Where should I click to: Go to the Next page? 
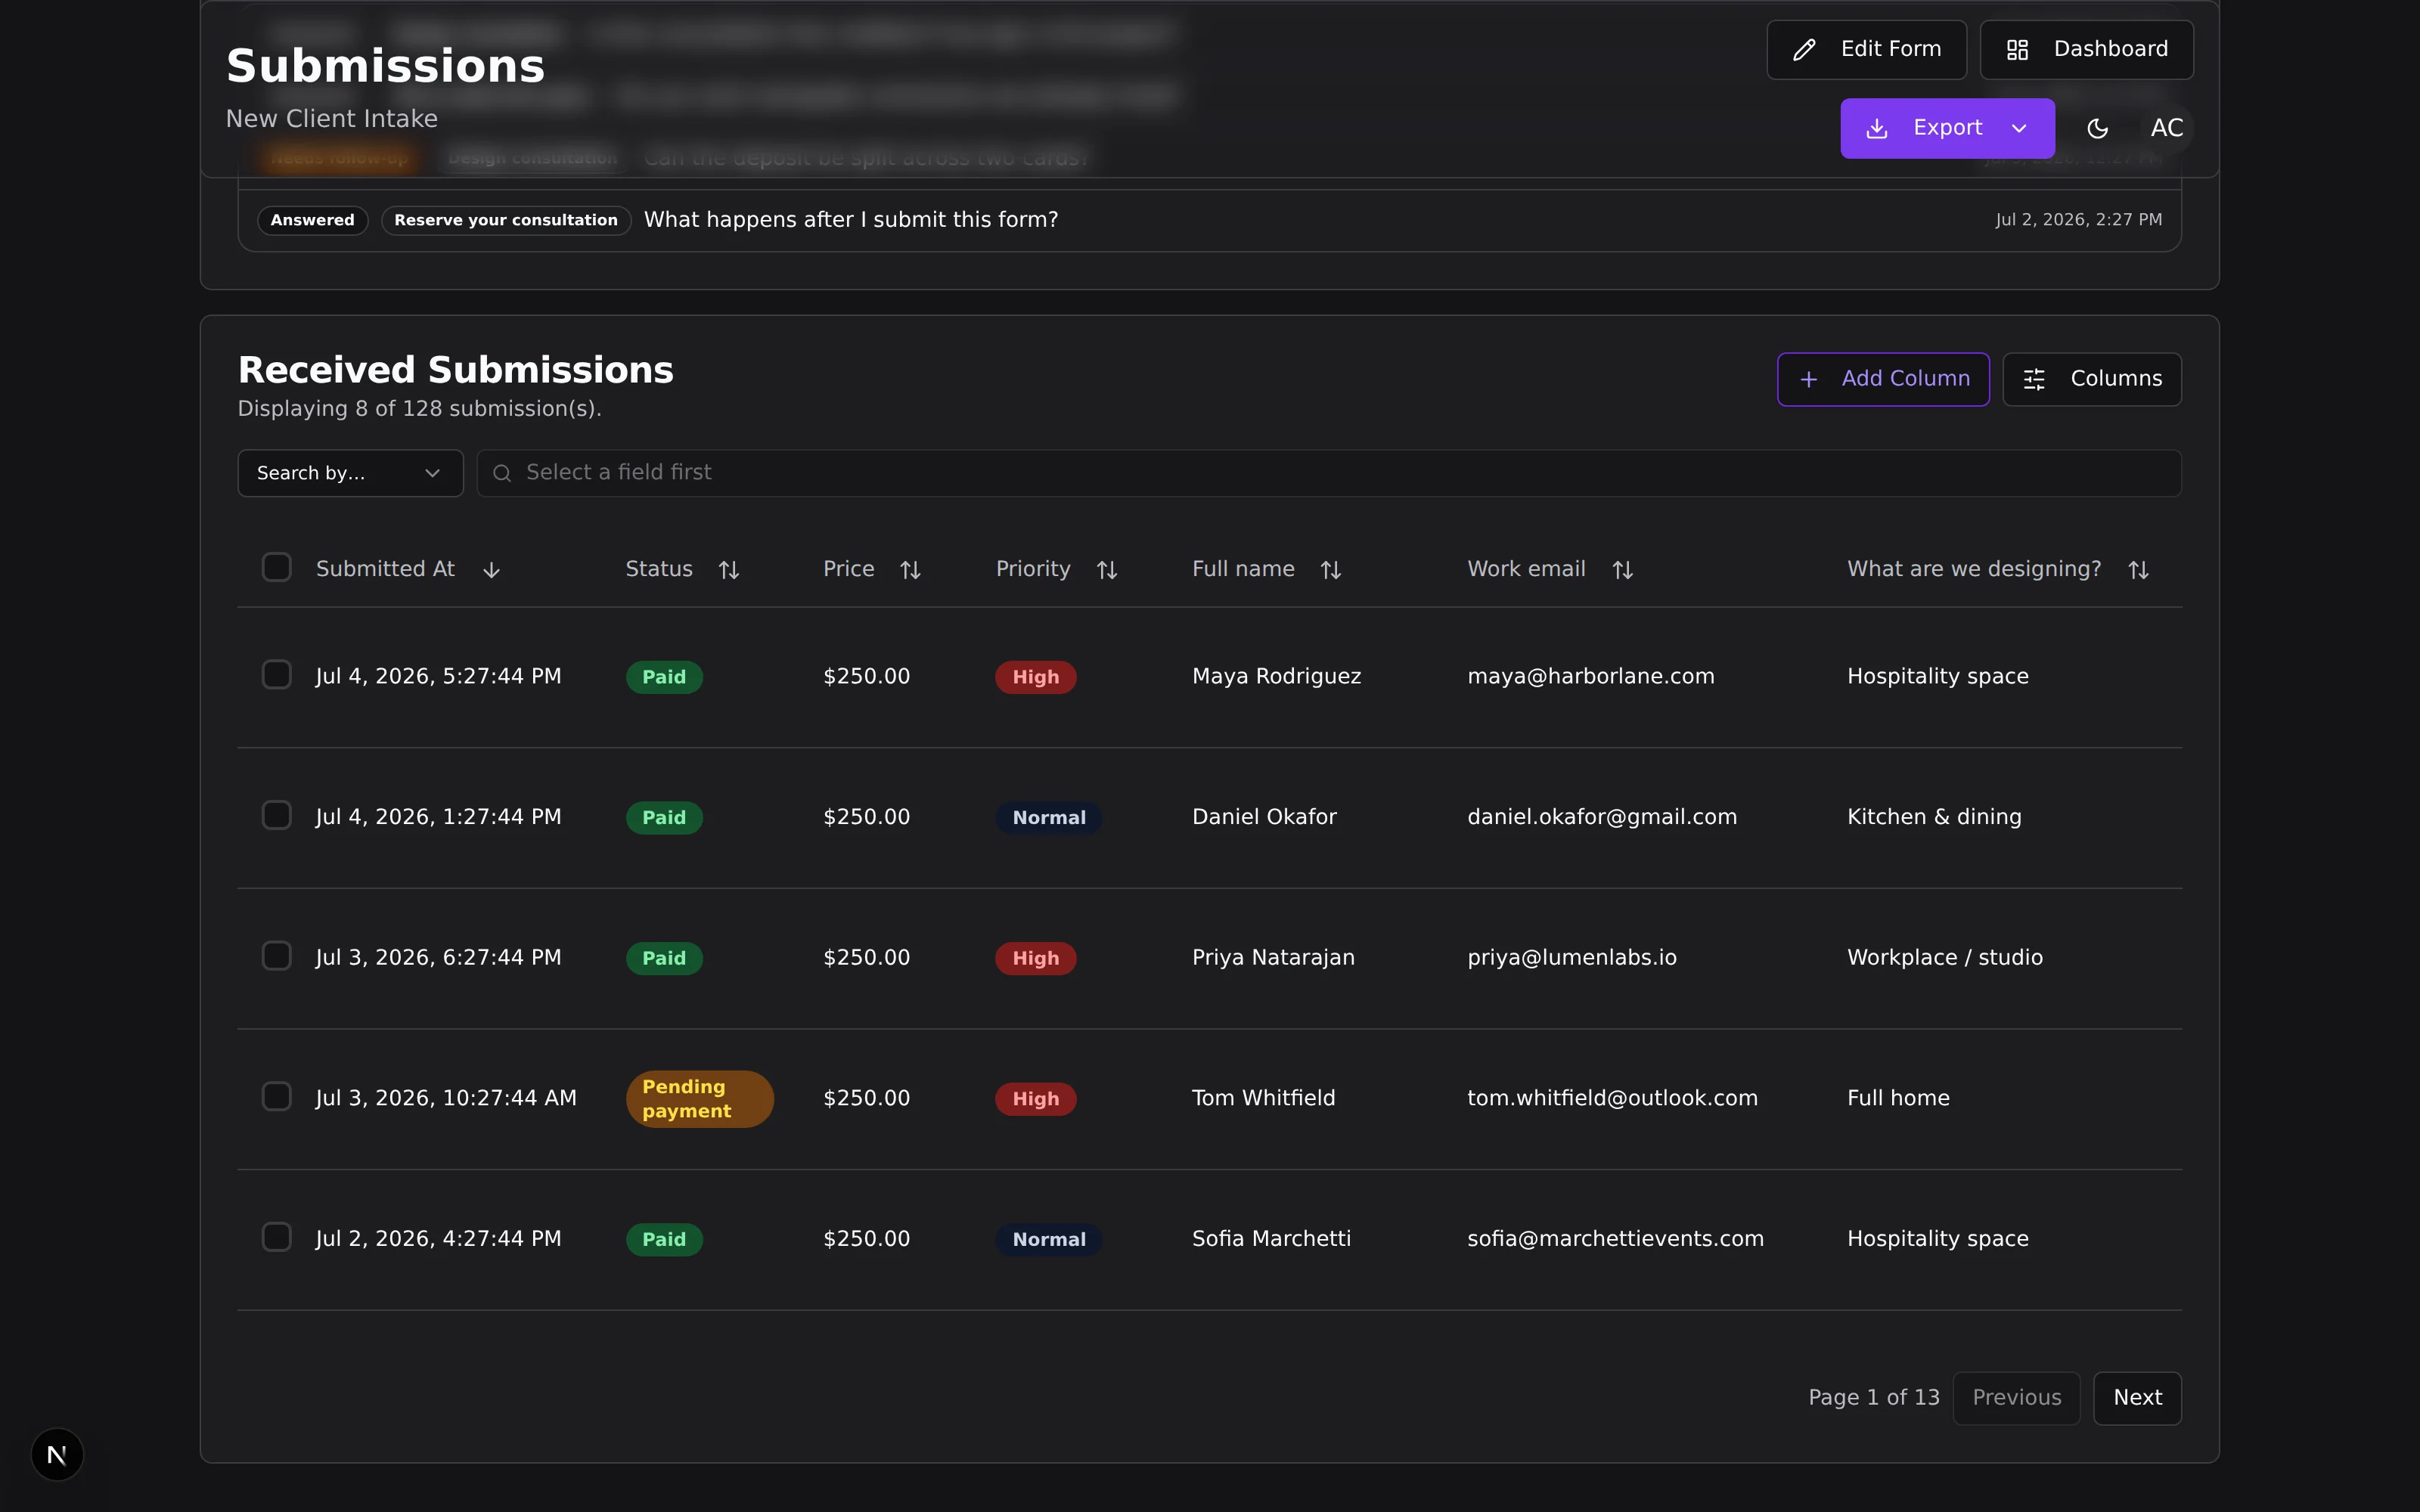pos(2137,1398)
